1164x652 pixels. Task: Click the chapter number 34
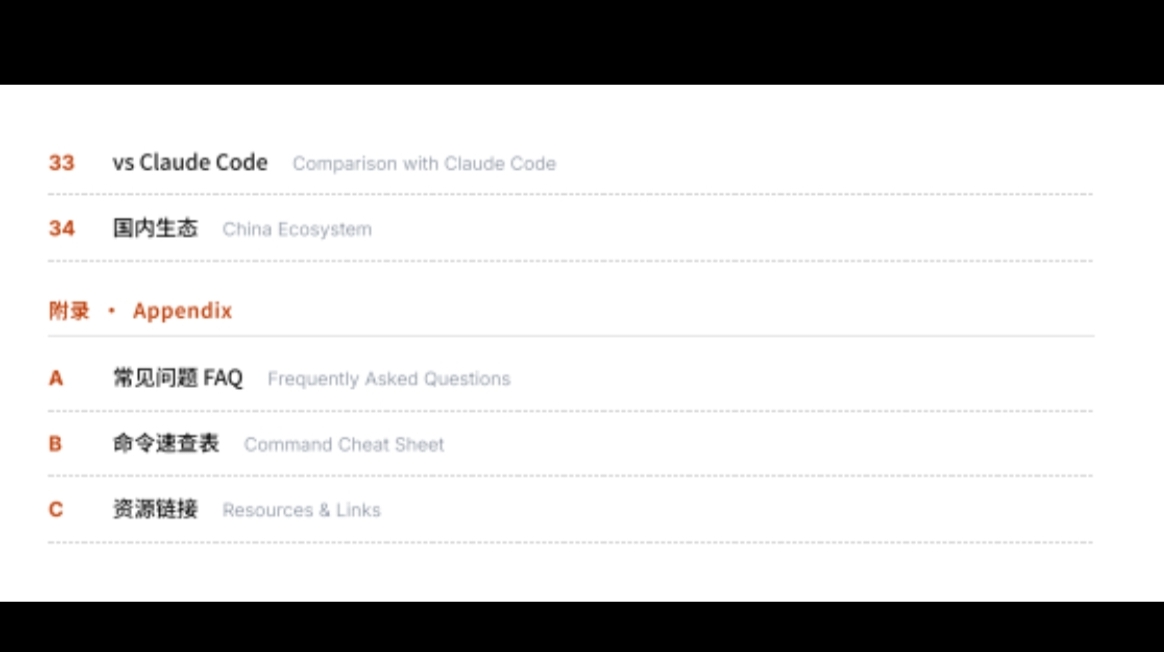tap(61, 229)
